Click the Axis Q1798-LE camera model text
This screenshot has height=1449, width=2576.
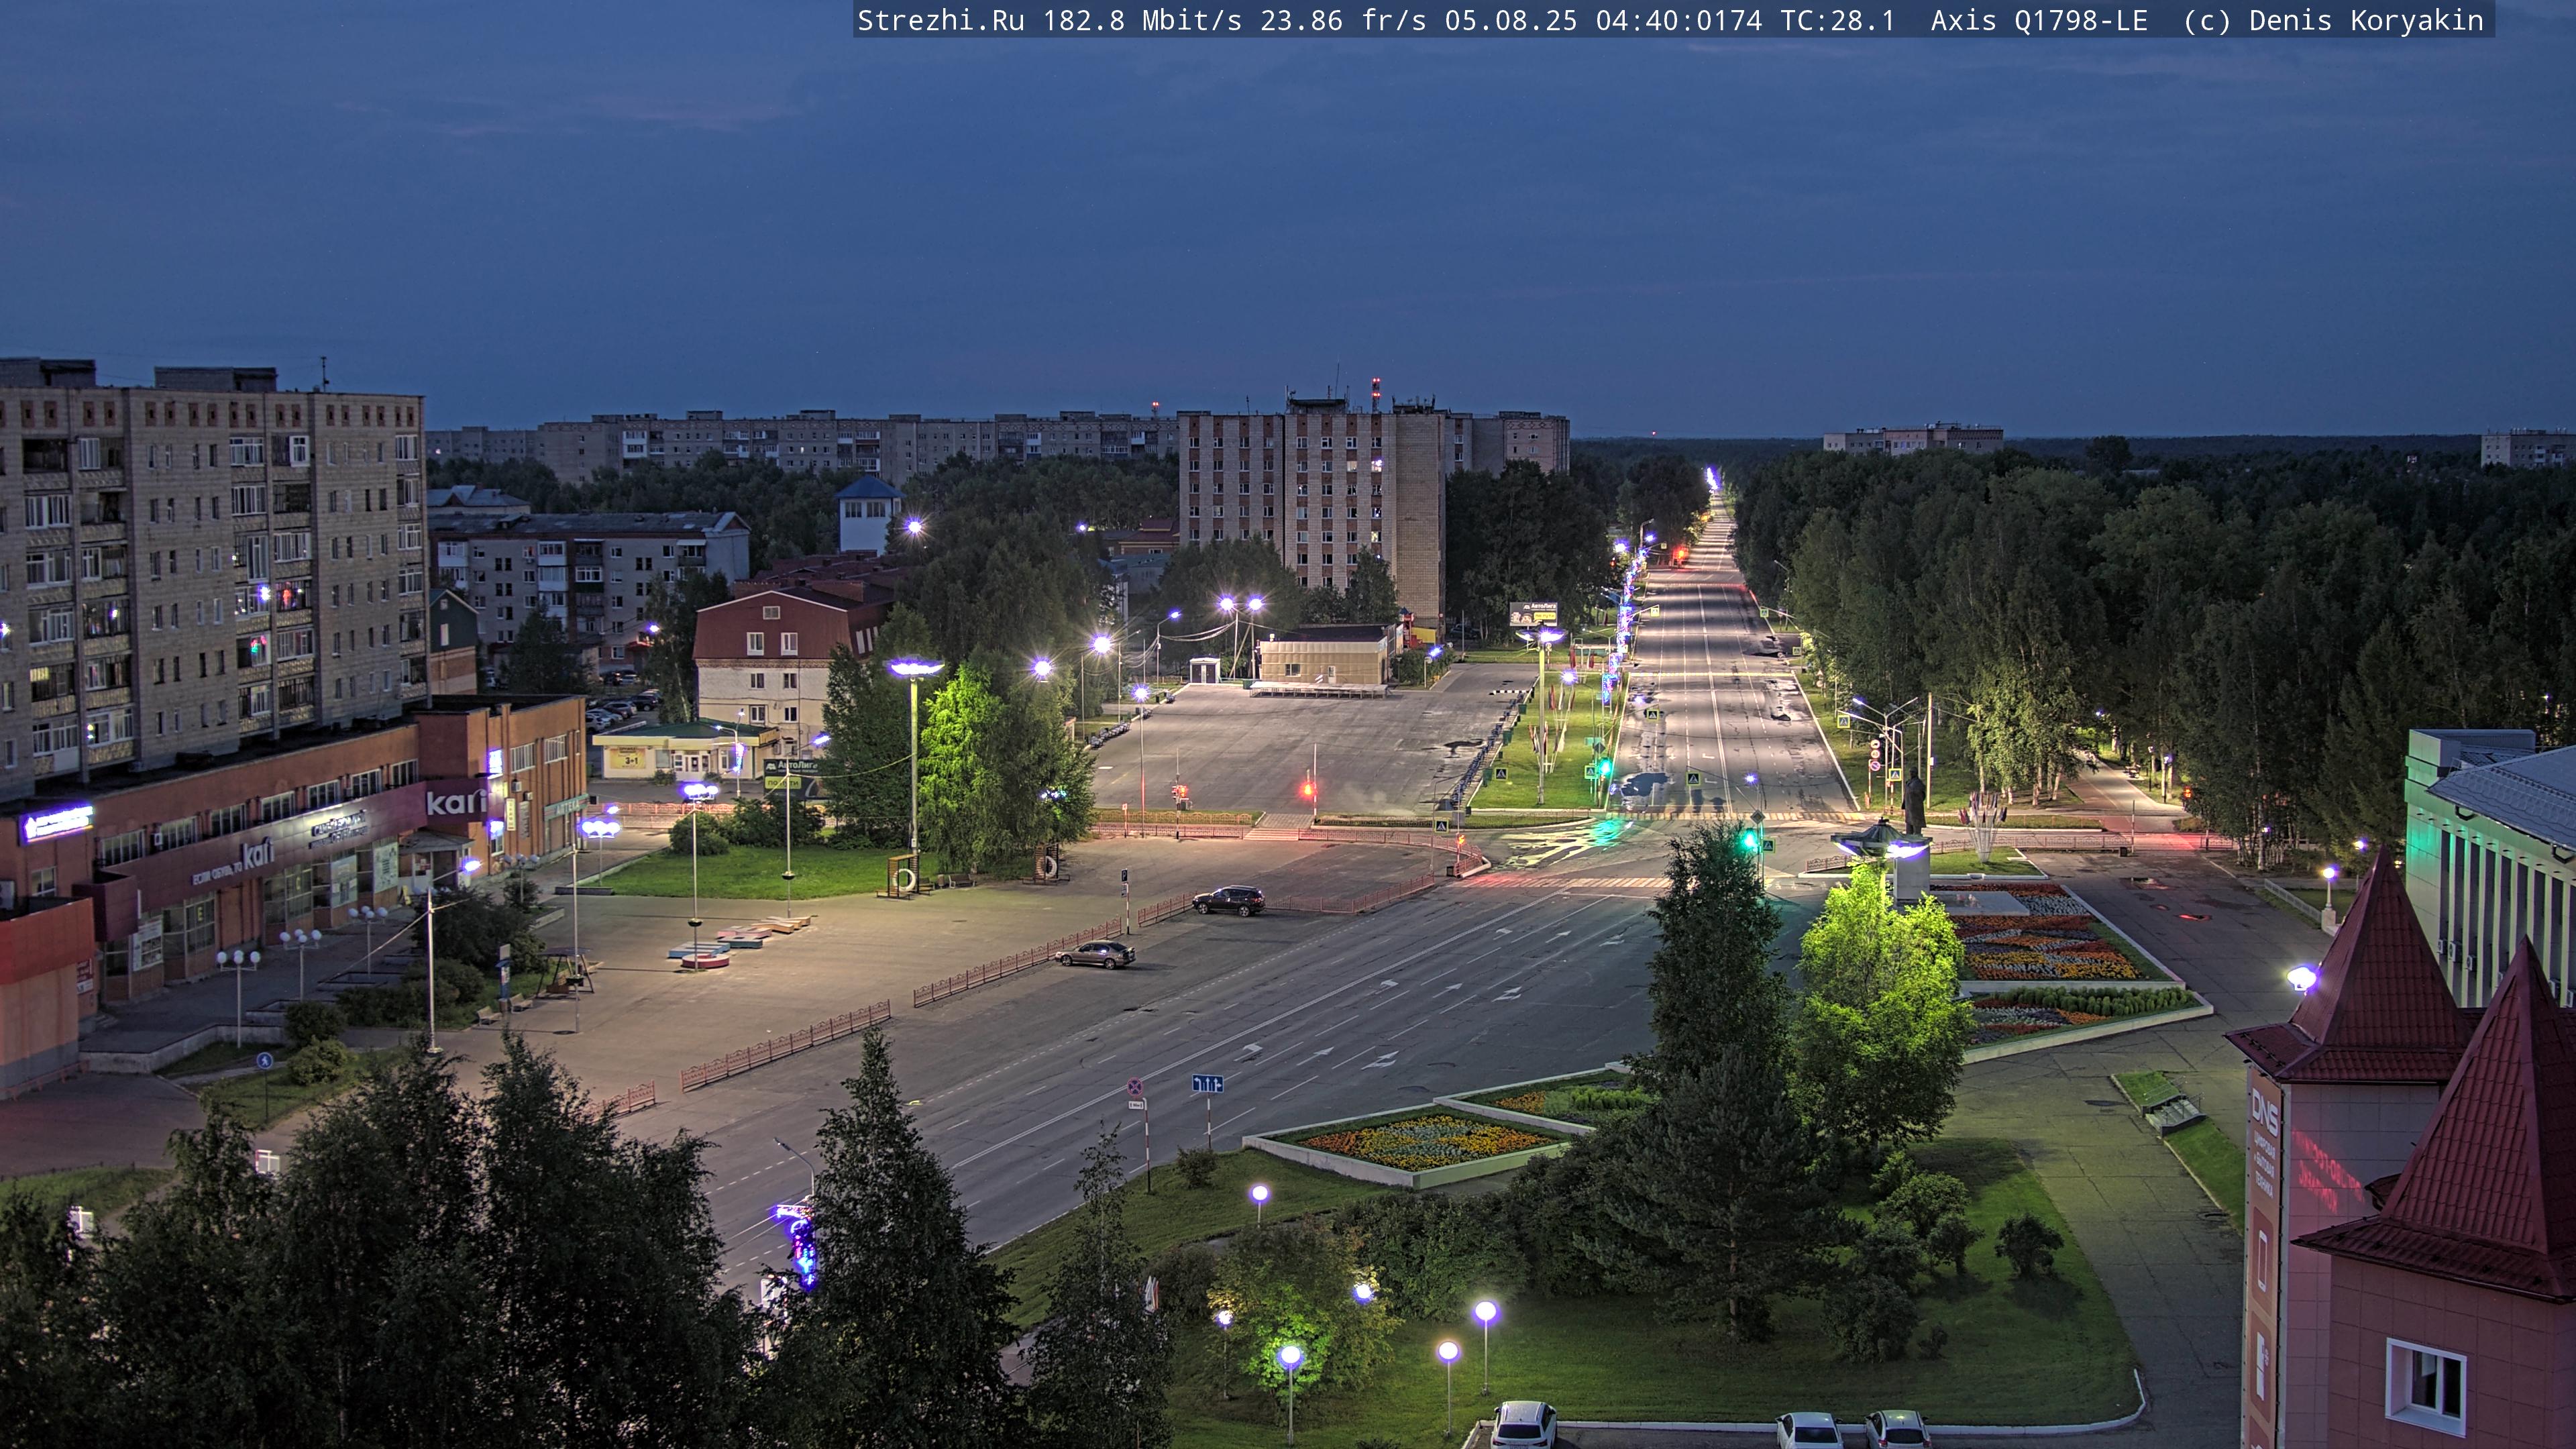[x=2039, y=21]
